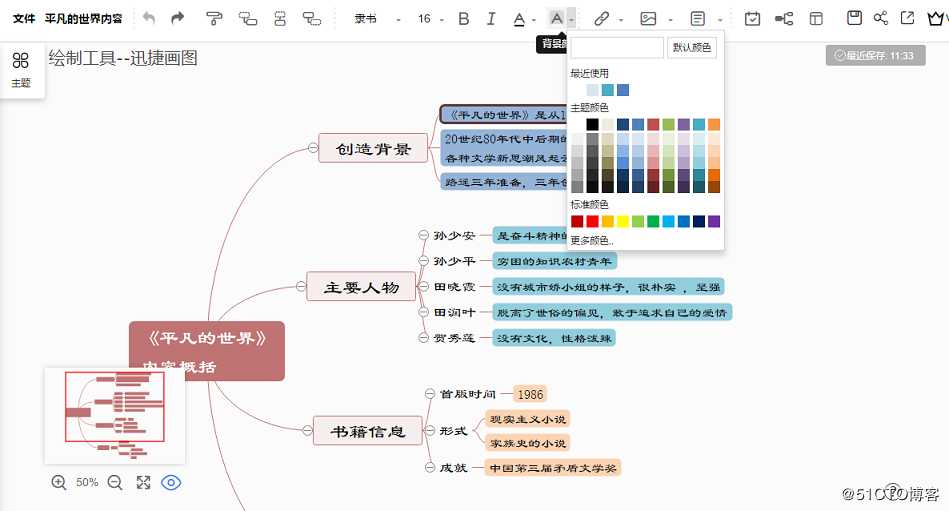Open the calendar task icon
The height and width of the screenshot is (511, 949).
click(x=752, y=19)
